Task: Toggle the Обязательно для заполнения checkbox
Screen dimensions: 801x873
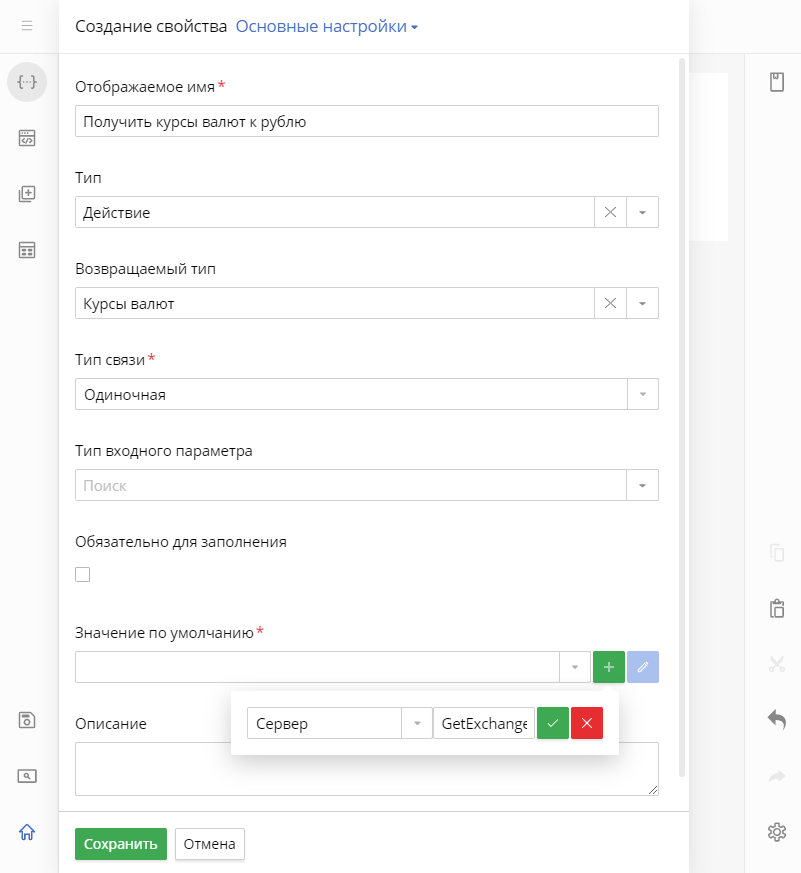Action: click(x=82, y=575)
